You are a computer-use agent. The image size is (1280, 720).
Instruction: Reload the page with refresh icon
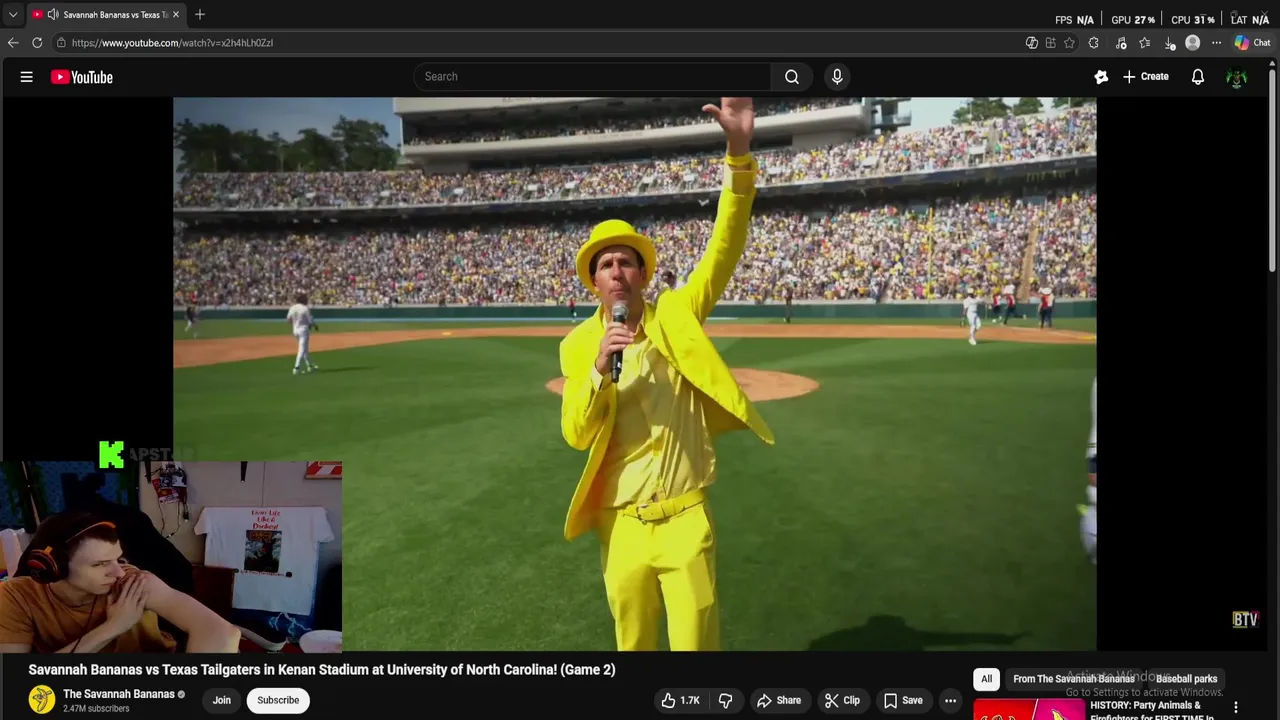tap(37, 43)
